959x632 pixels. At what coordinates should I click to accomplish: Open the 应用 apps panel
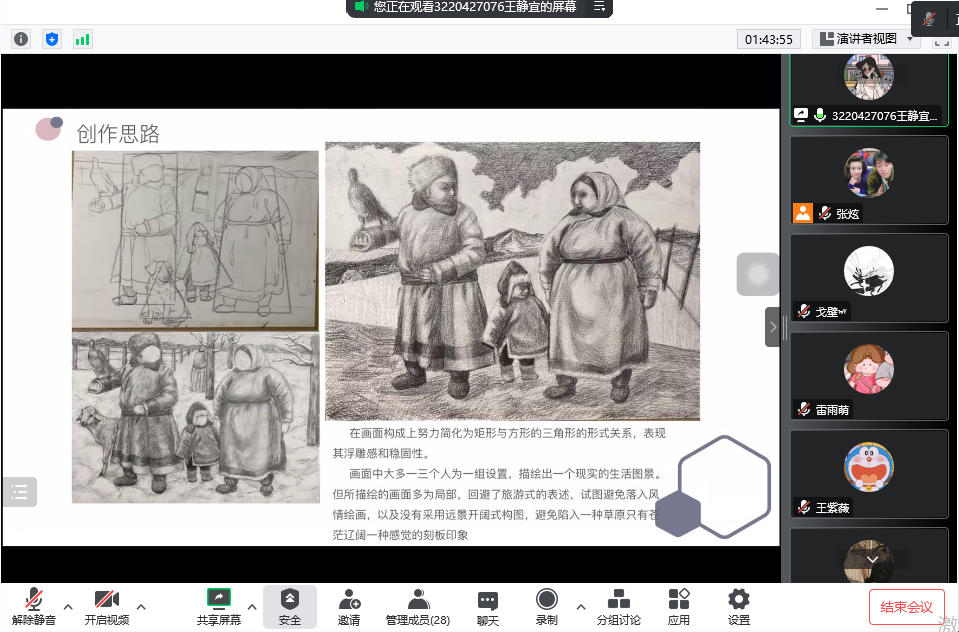click(x=679, y=606)
